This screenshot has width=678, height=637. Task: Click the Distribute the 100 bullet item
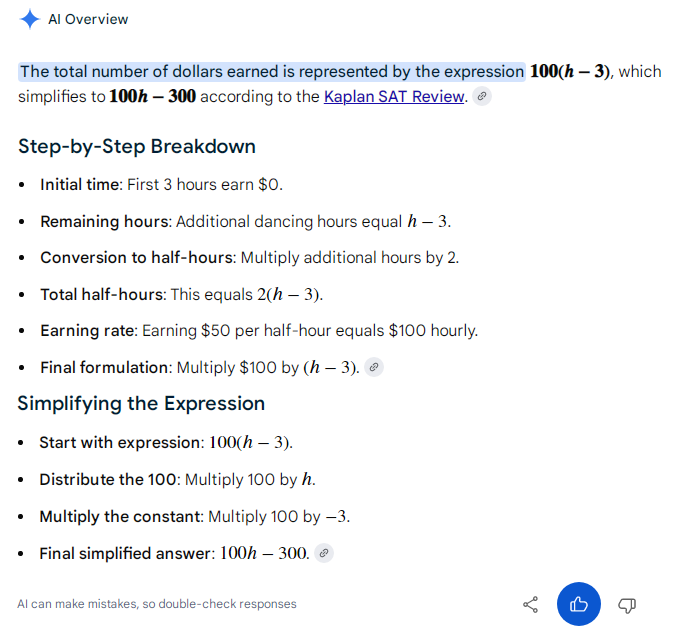coord(177,480)
